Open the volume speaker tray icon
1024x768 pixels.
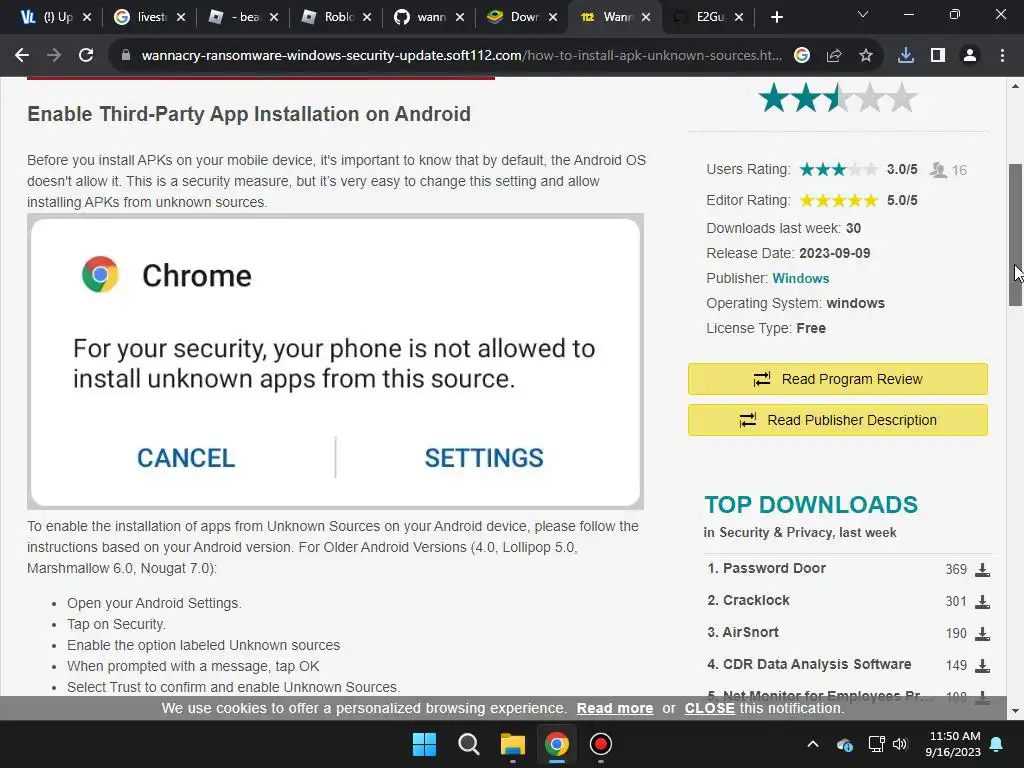pyautogui.click(x=900, y=744)
